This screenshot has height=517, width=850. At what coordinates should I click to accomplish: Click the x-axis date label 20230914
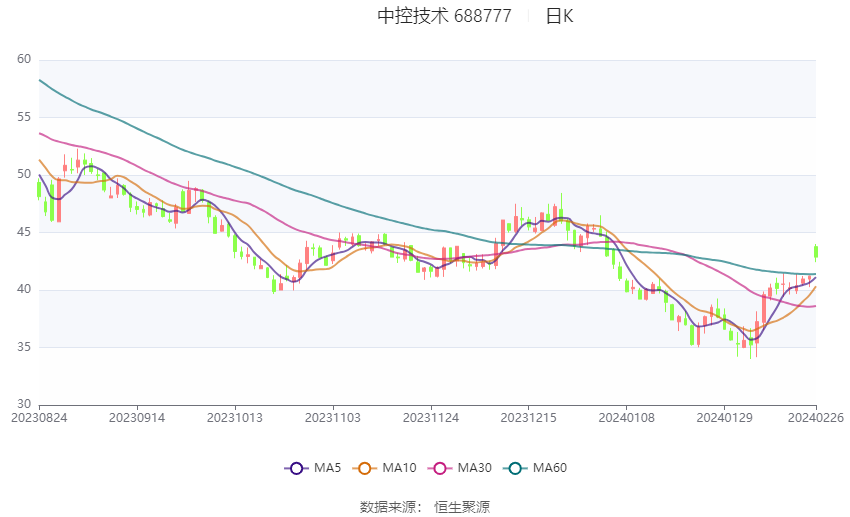137,418
